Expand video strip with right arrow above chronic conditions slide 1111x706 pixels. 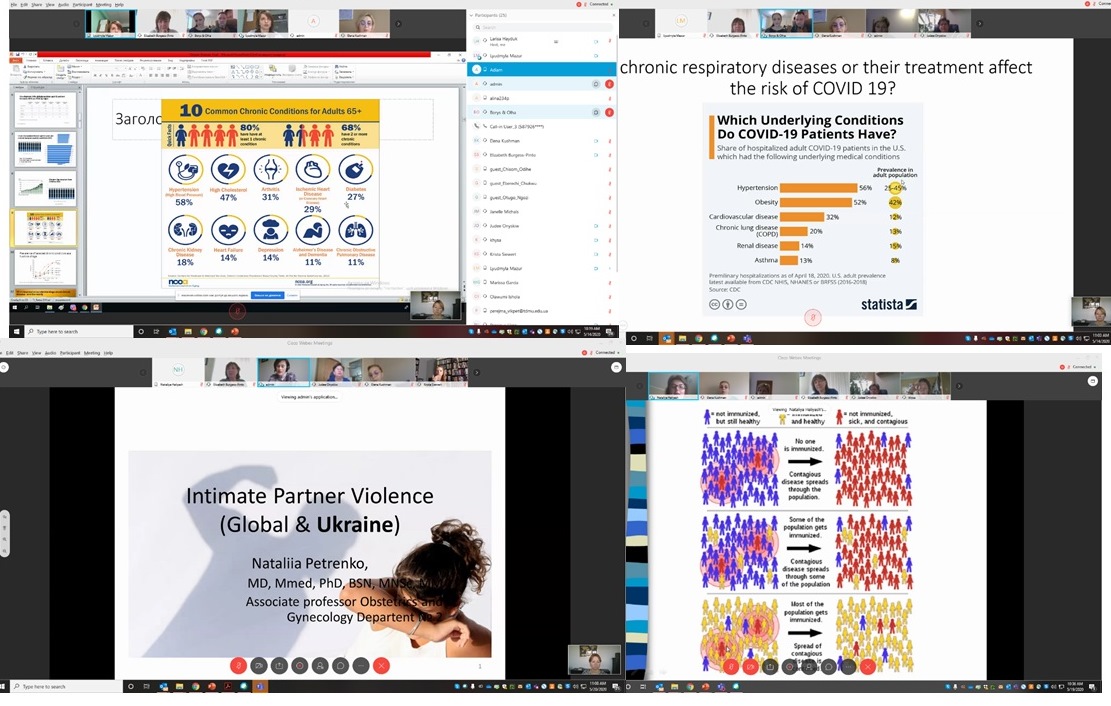tap(398, 23)
